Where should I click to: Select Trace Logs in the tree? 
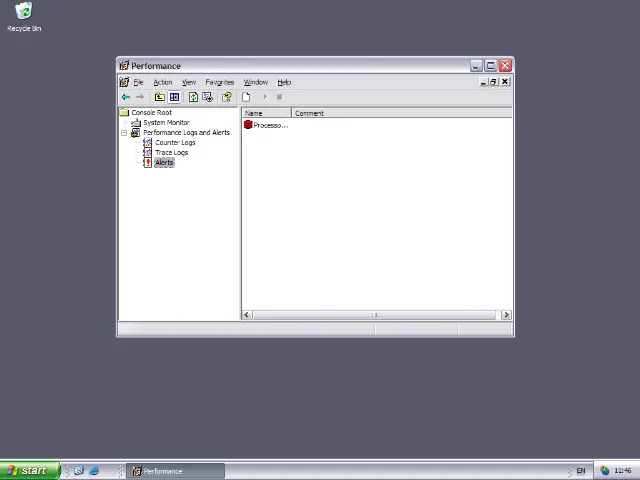pos(171,152)
